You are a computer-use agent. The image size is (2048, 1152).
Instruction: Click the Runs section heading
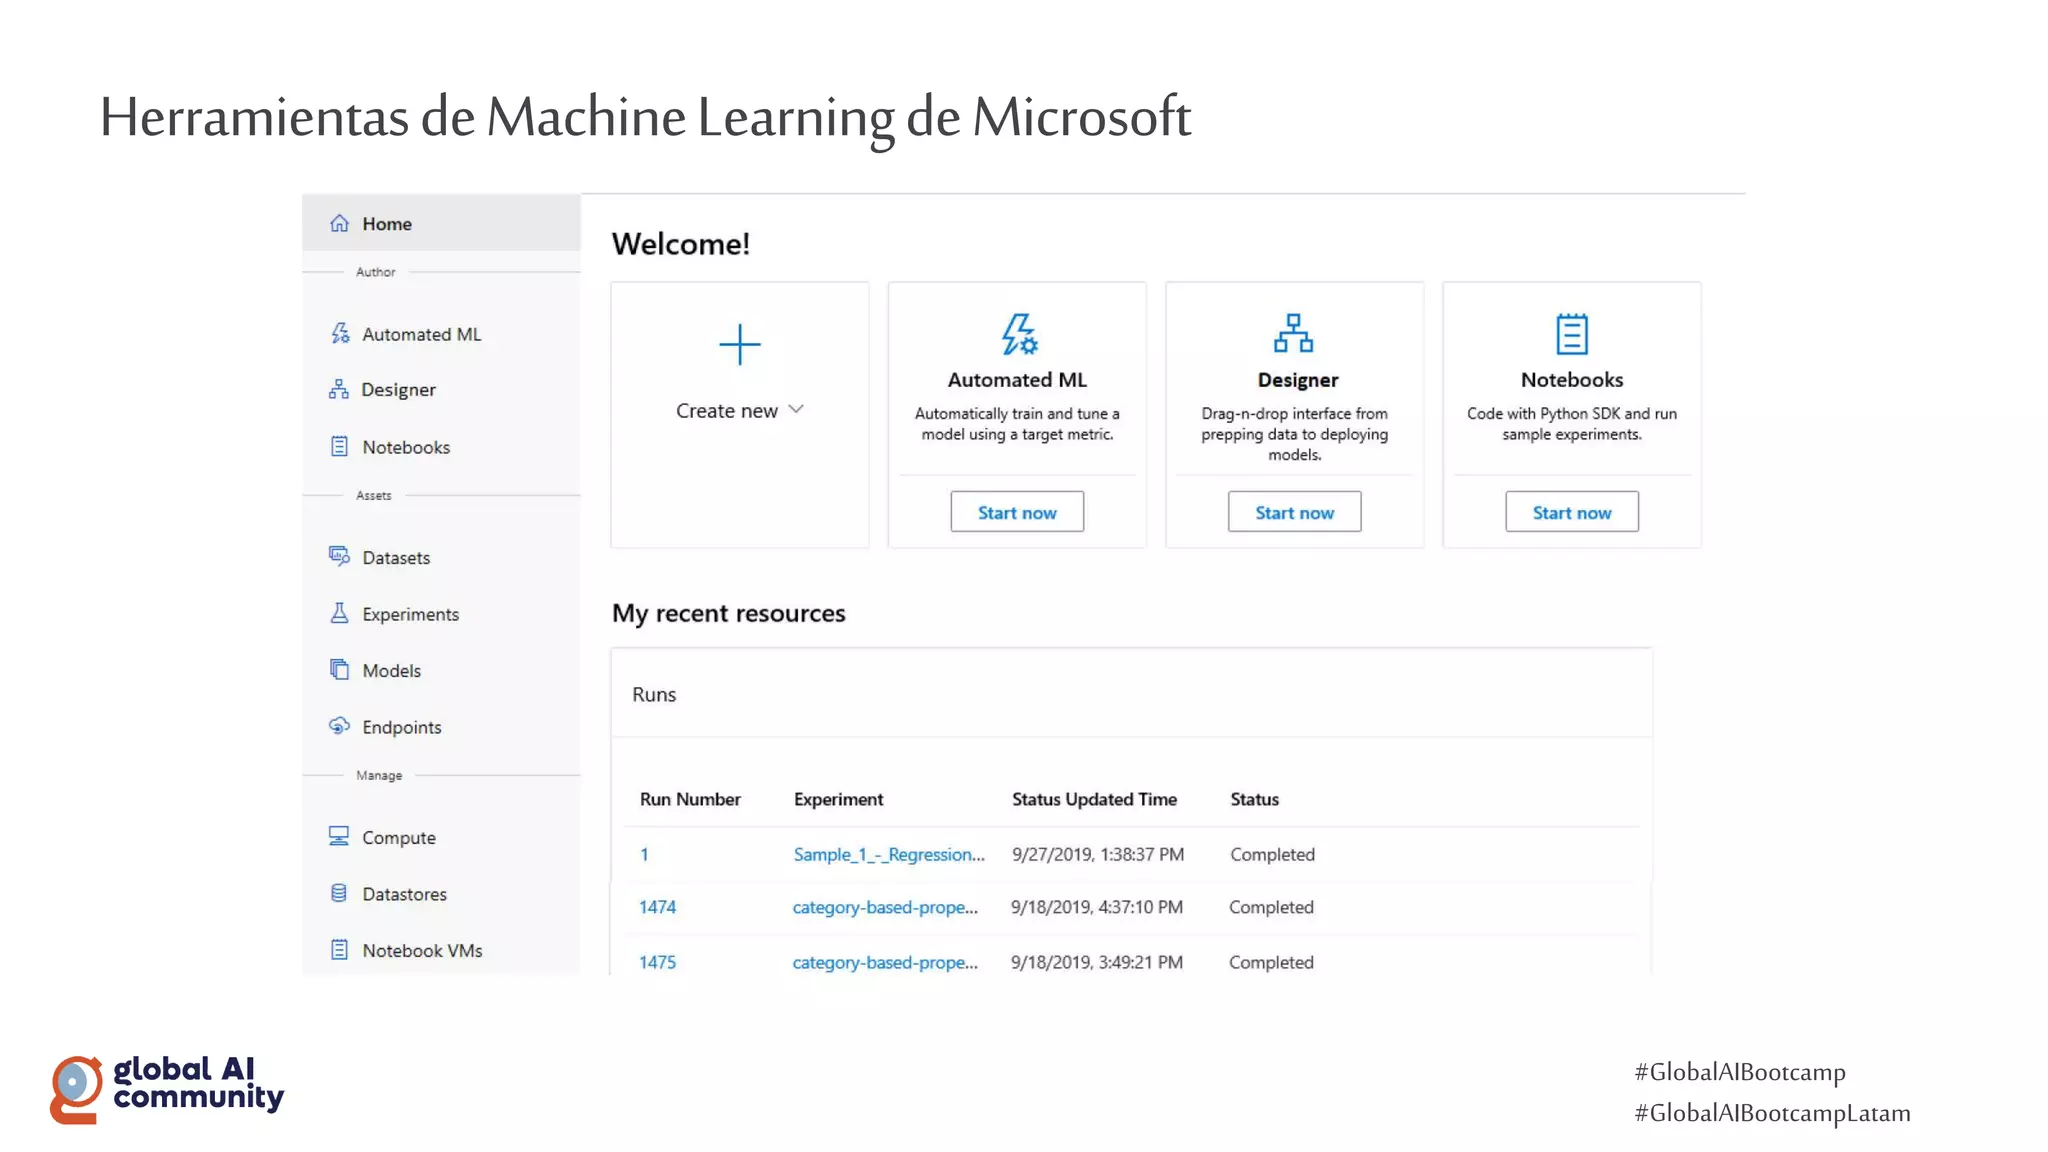pos(654,694)
